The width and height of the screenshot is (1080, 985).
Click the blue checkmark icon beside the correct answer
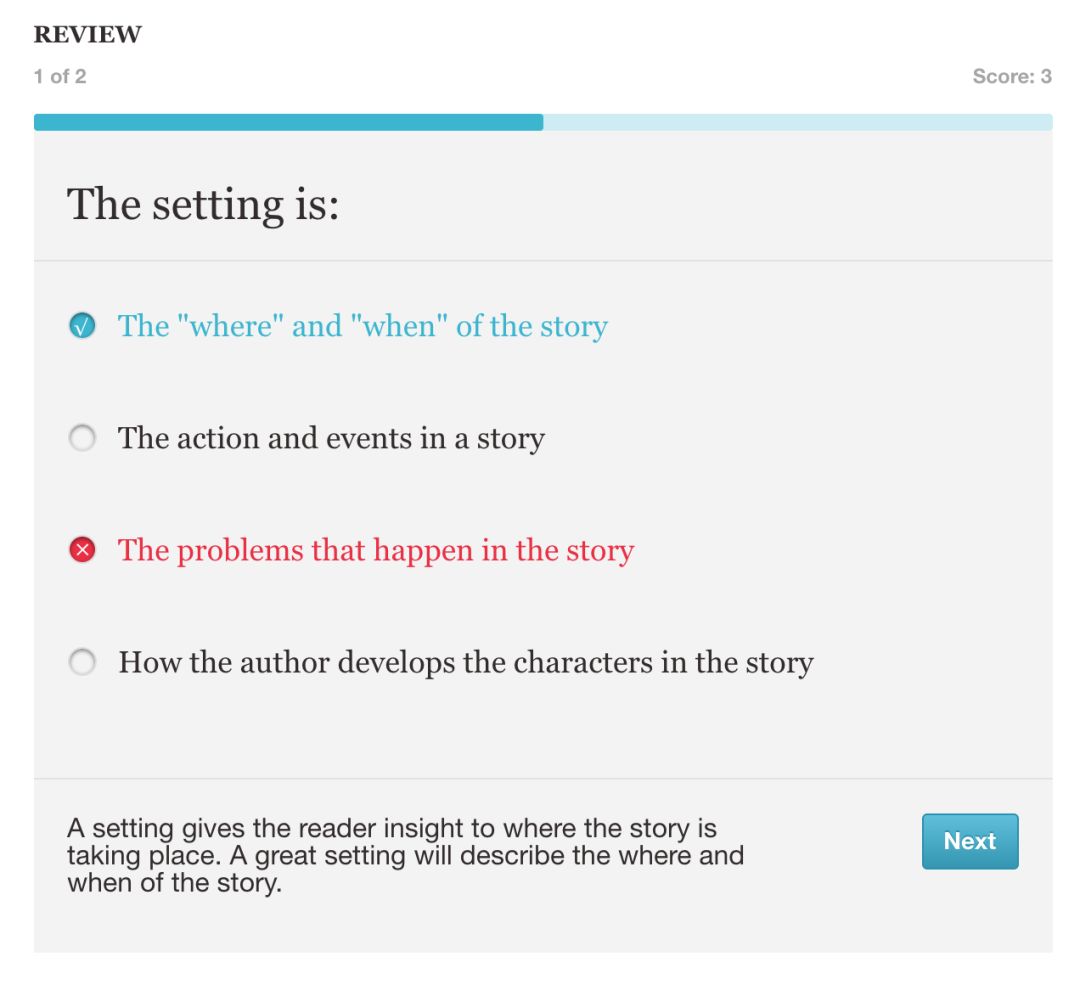82,326
